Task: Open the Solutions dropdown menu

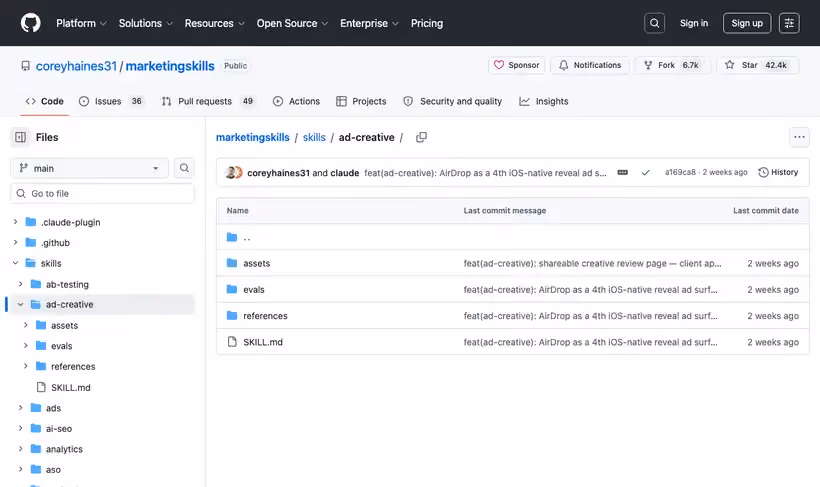Action: [145, 23]
